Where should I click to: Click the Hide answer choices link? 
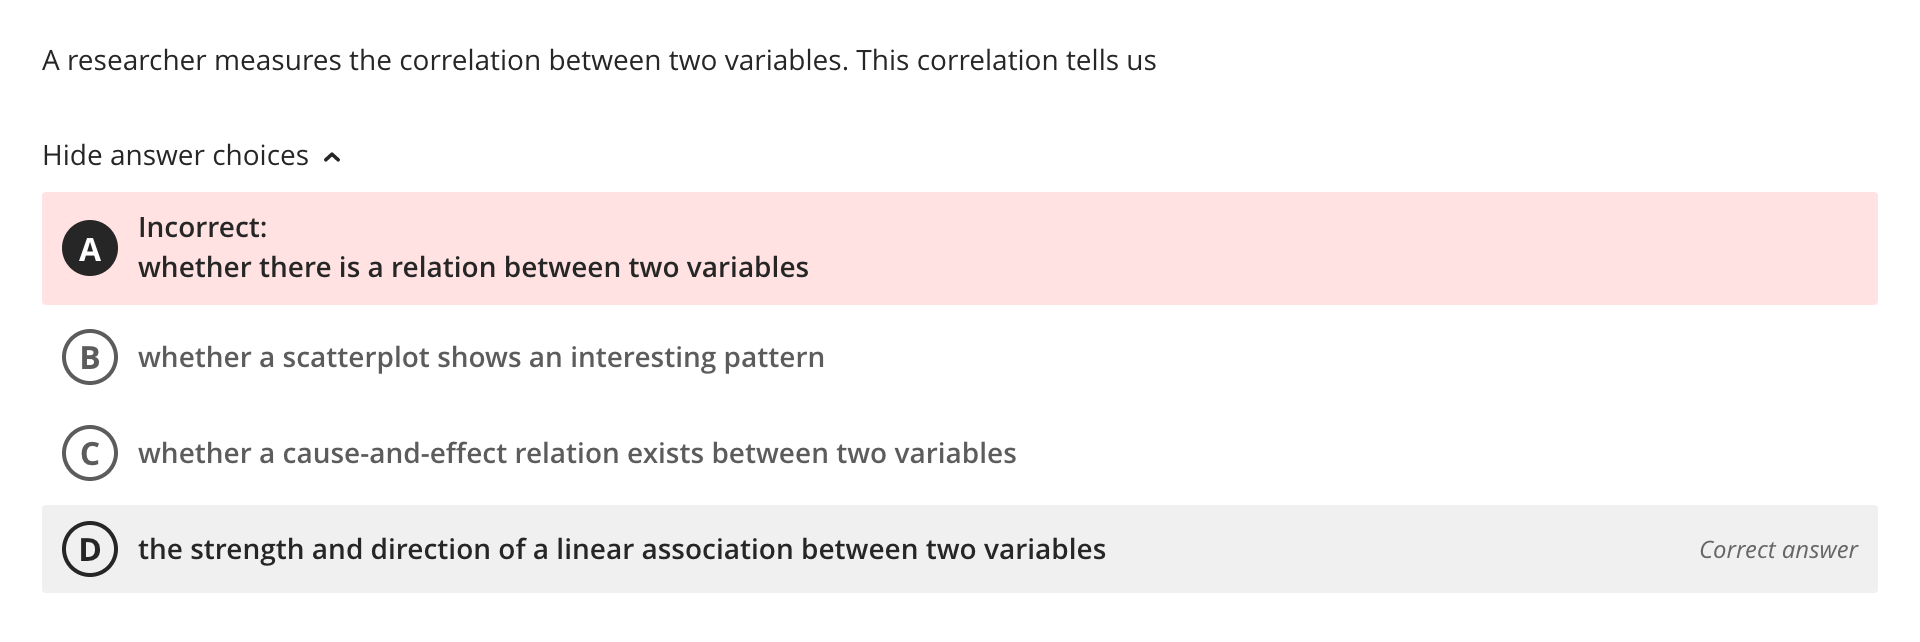(175, 155)
